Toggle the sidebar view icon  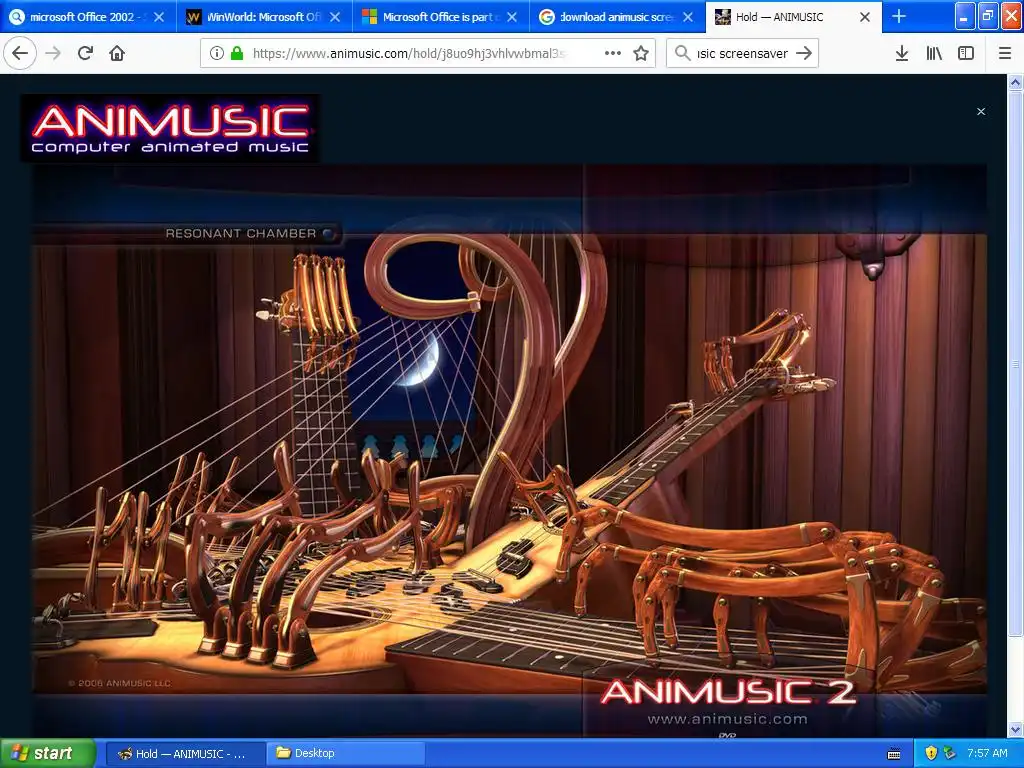(x=966, y=53)
